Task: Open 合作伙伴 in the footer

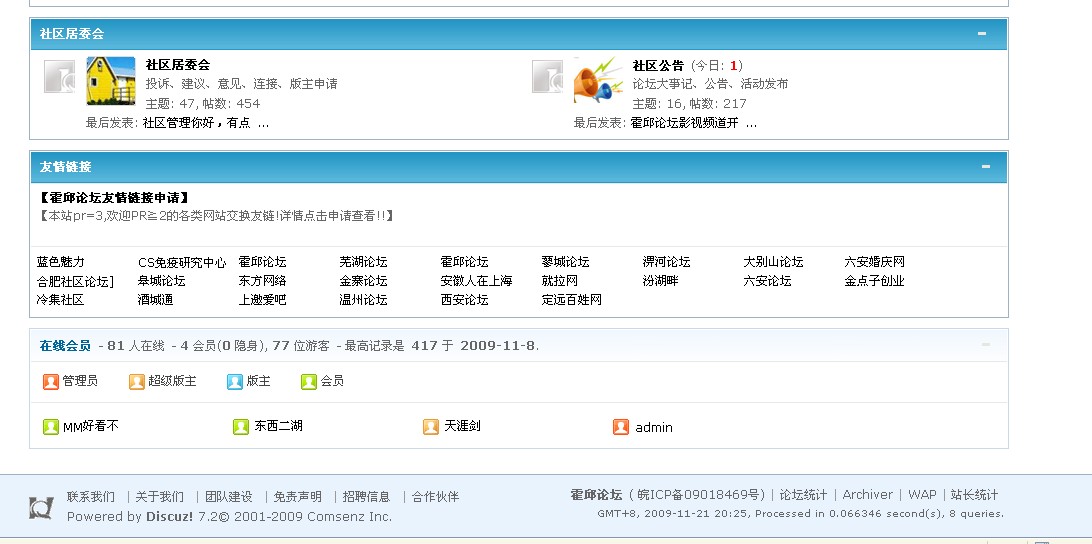Action: (435, 497)
